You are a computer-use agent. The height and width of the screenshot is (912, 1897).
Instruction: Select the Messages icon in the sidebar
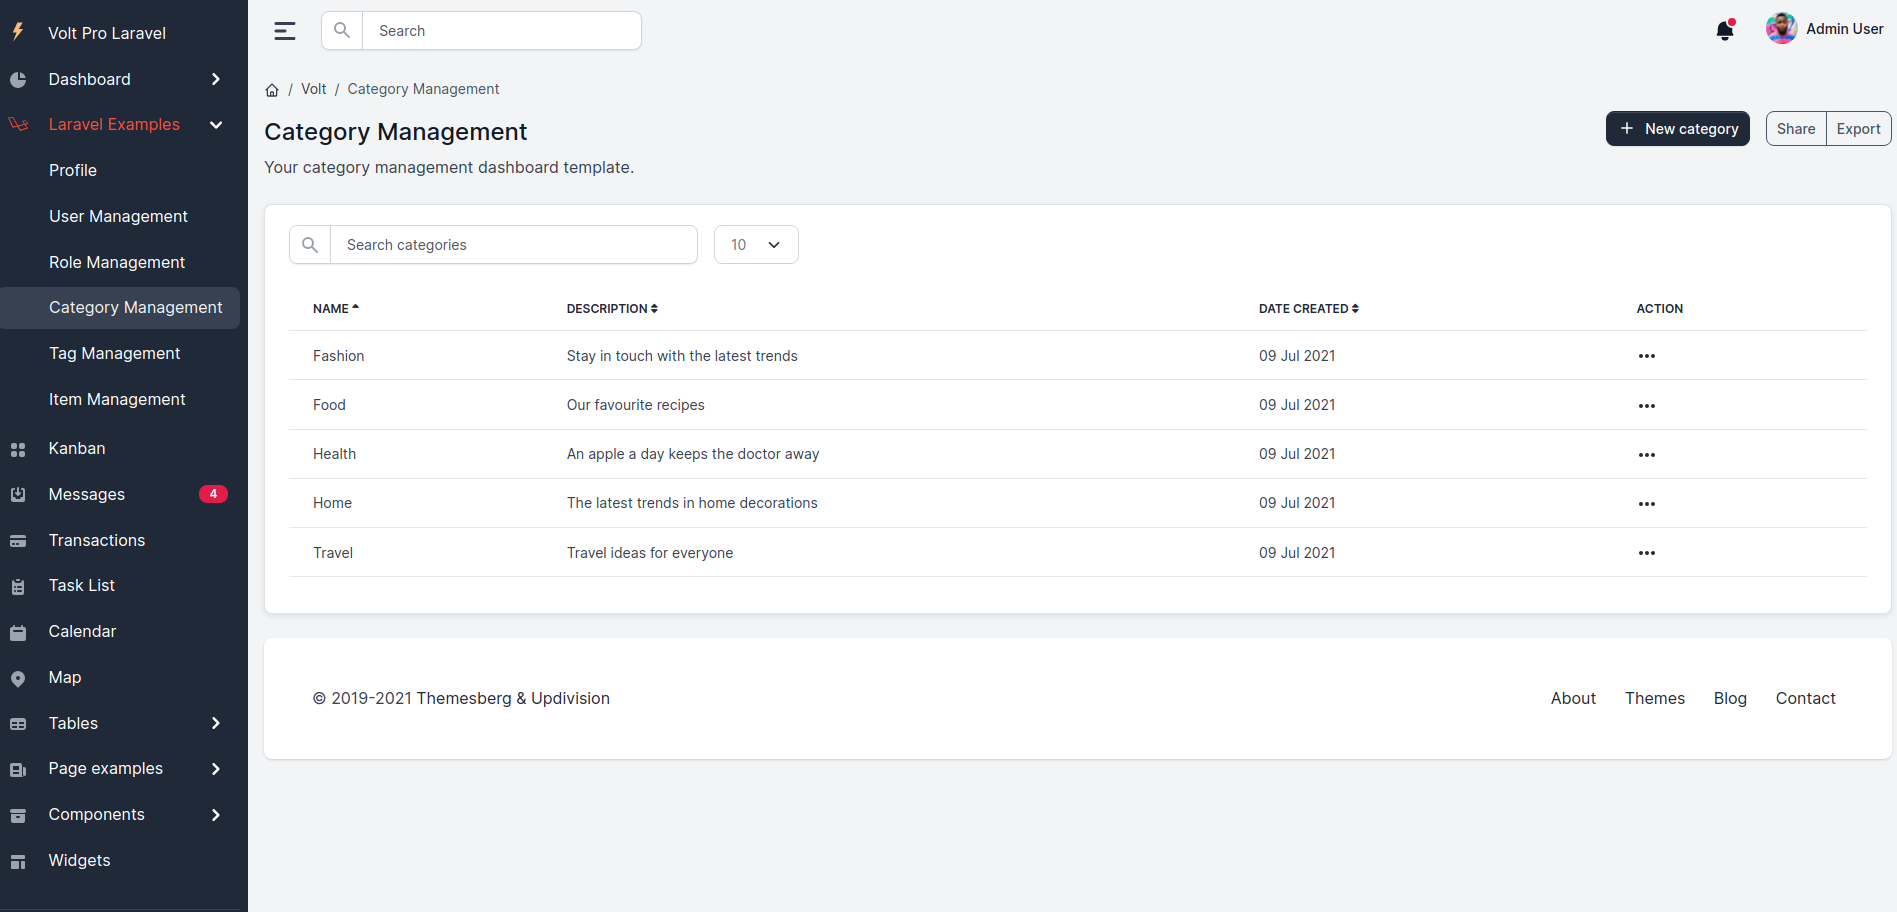[x=19, y=494]
